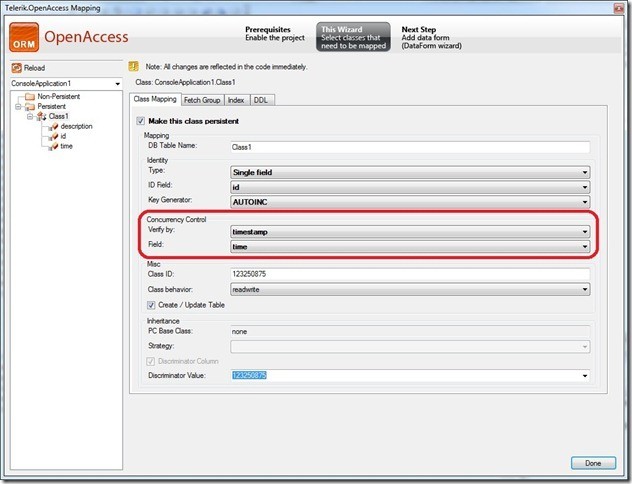Image resolution: width=632 pixels, height=484 pixels.
Task: Select the description tree item
Action: pyautogui.click(x=77, y=127)
